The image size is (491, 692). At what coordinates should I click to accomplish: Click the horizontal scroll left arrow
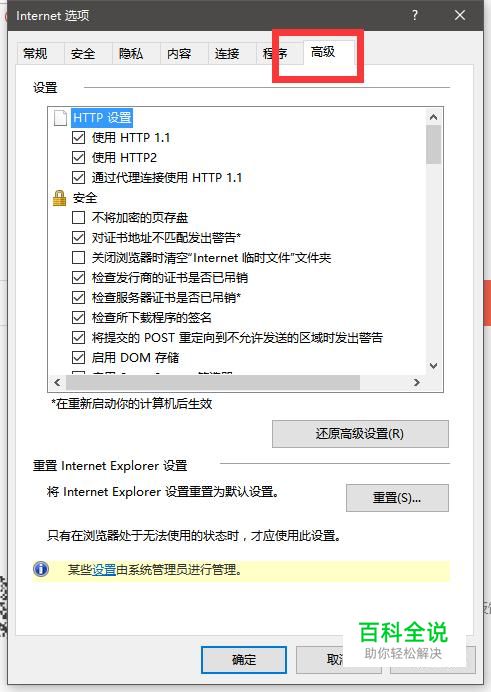pos(57,382)
